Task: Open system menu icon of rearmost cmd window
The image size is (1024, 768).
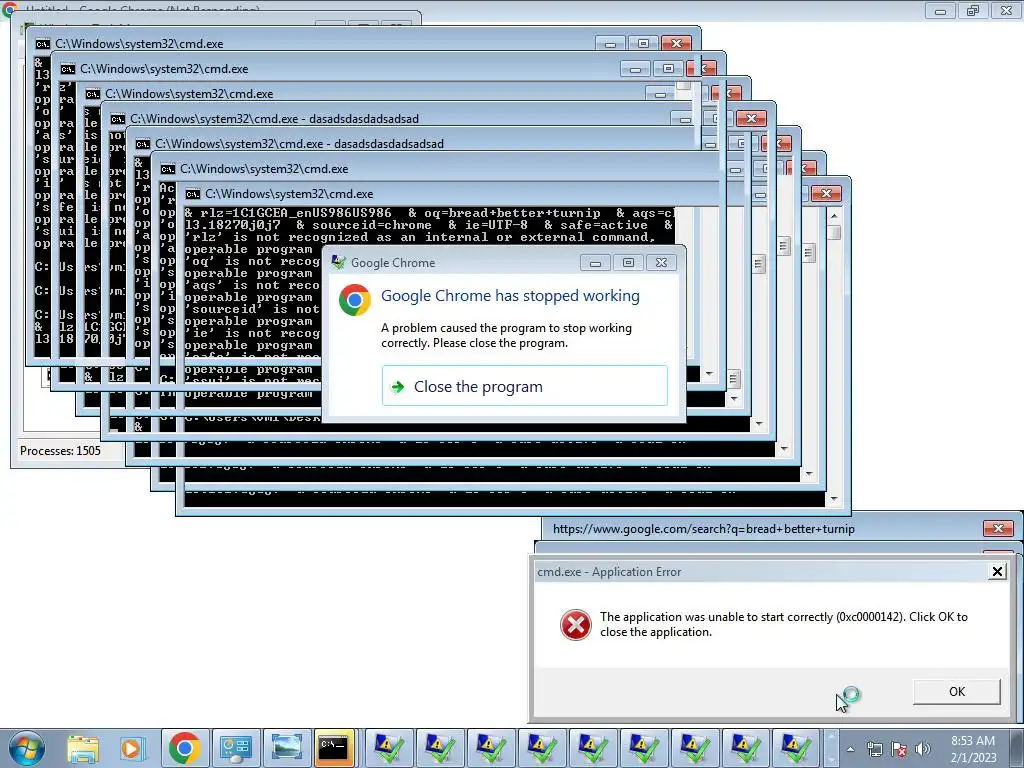Action: point(42,44)
